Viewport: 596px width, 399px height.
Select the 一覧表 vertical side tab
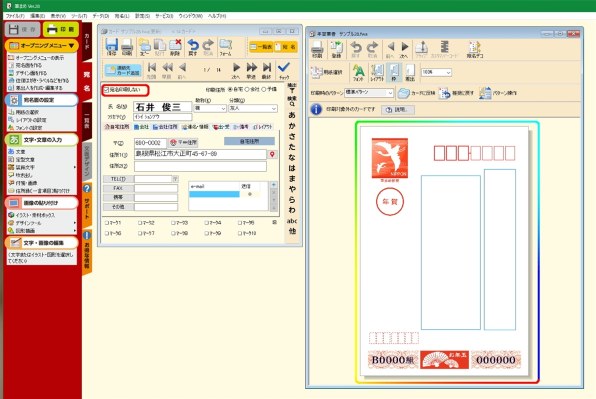87,121
